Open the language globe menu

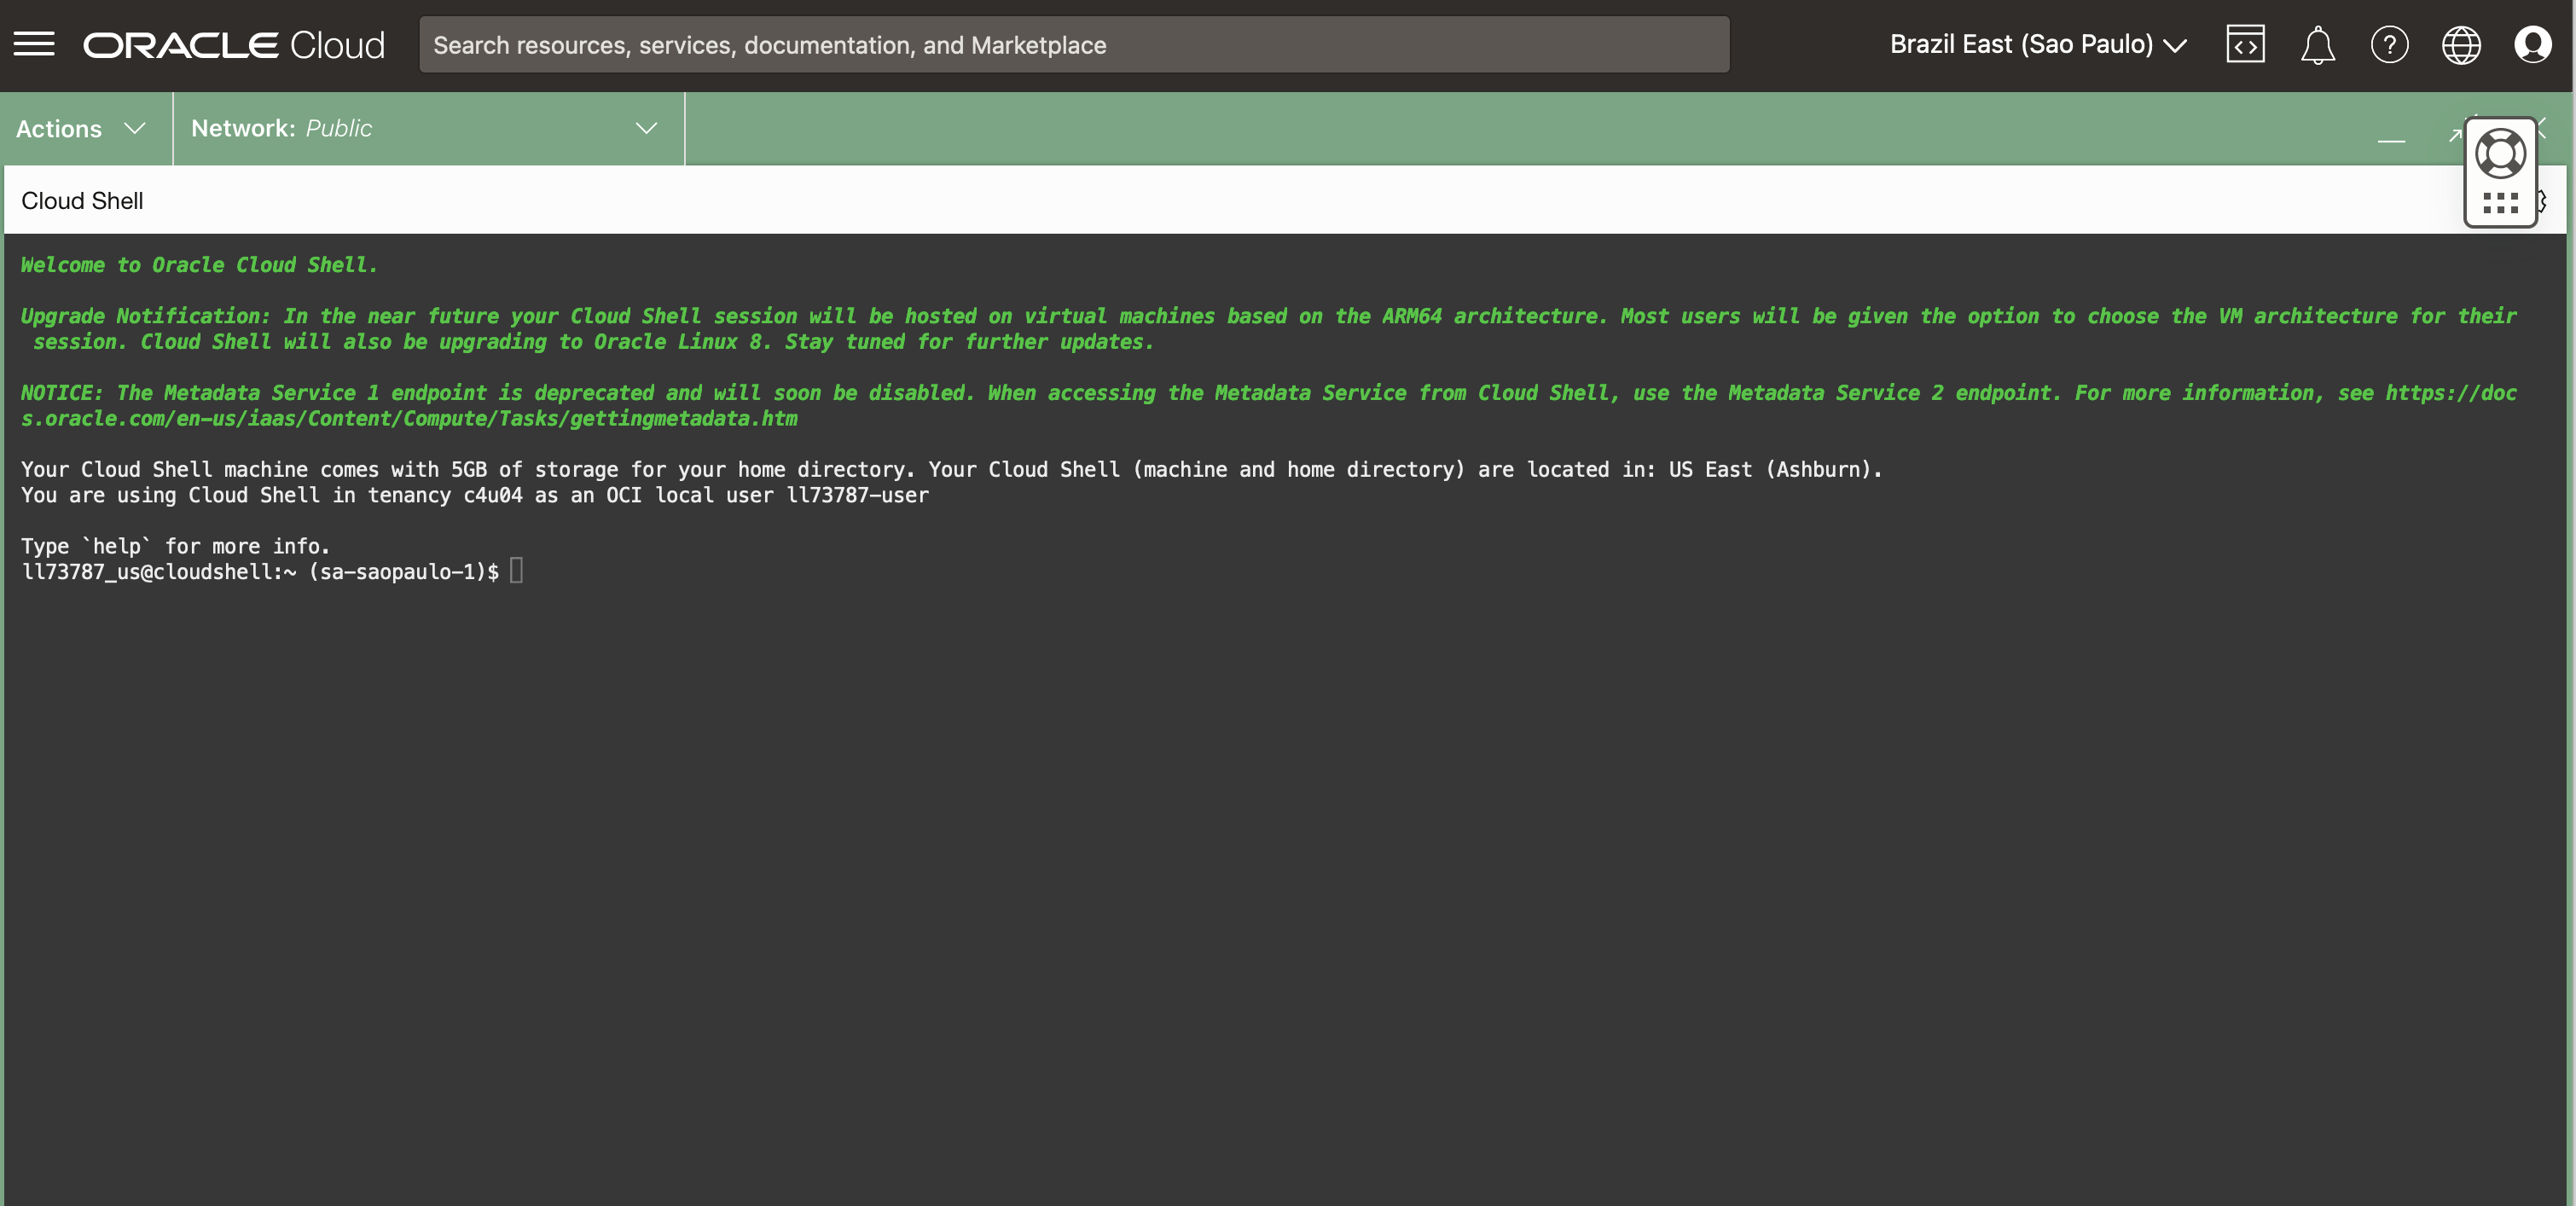coord(2461,45)
